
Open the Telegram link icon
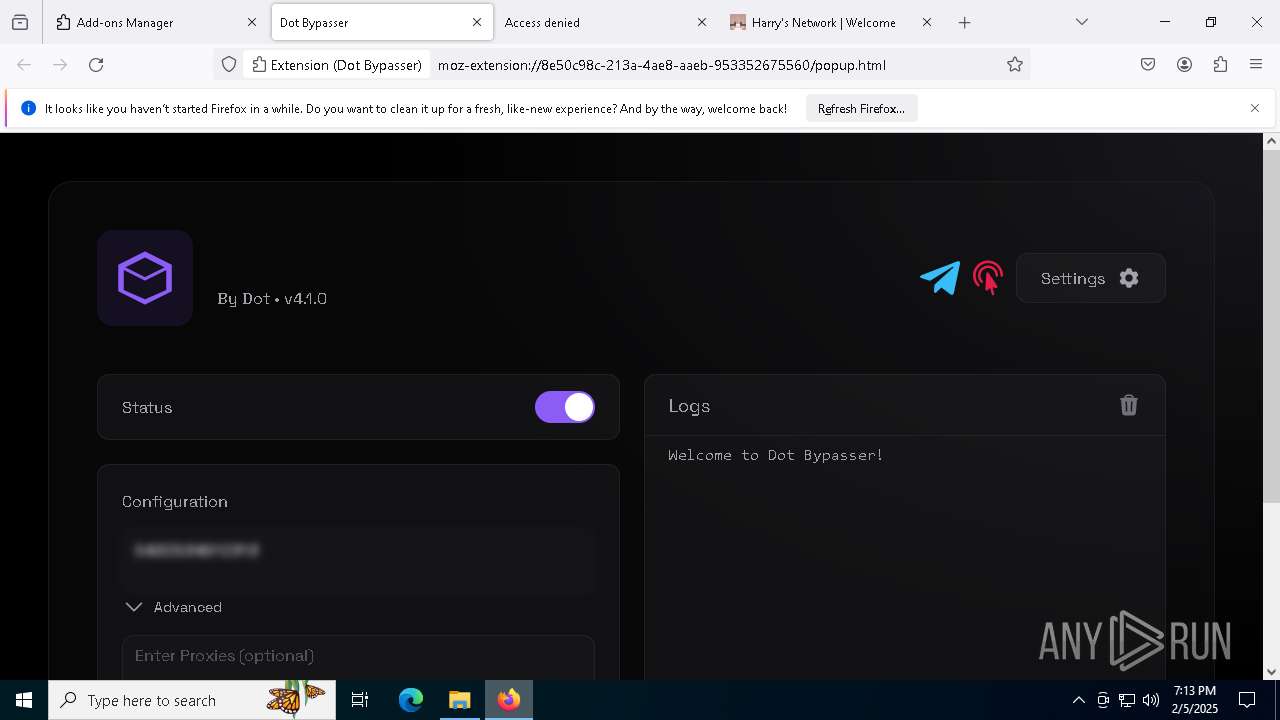(940, 278)
